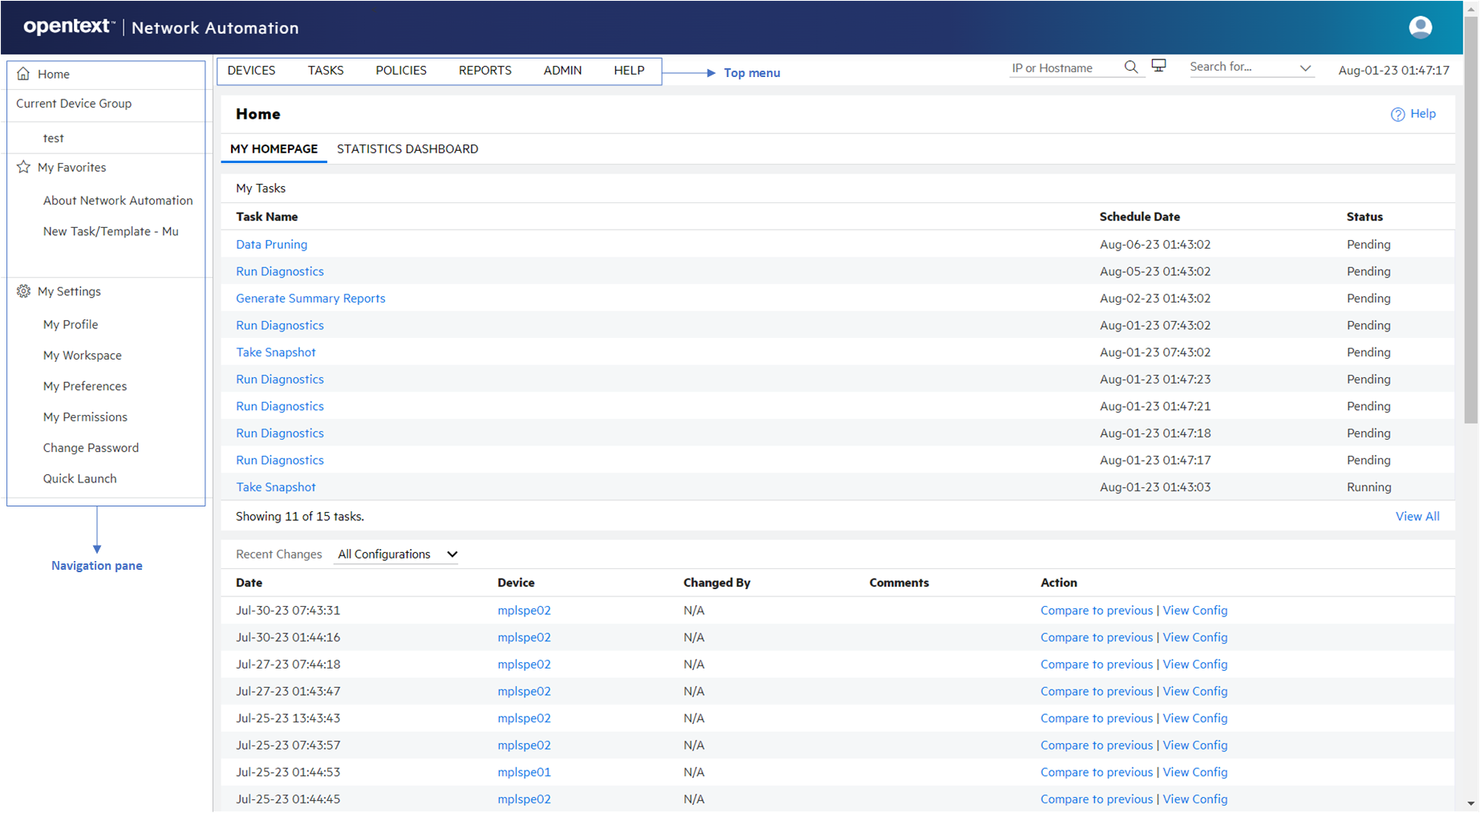Open the Data Pruning task
Viewport: 1480px width, 813px height.
(271, 244)
